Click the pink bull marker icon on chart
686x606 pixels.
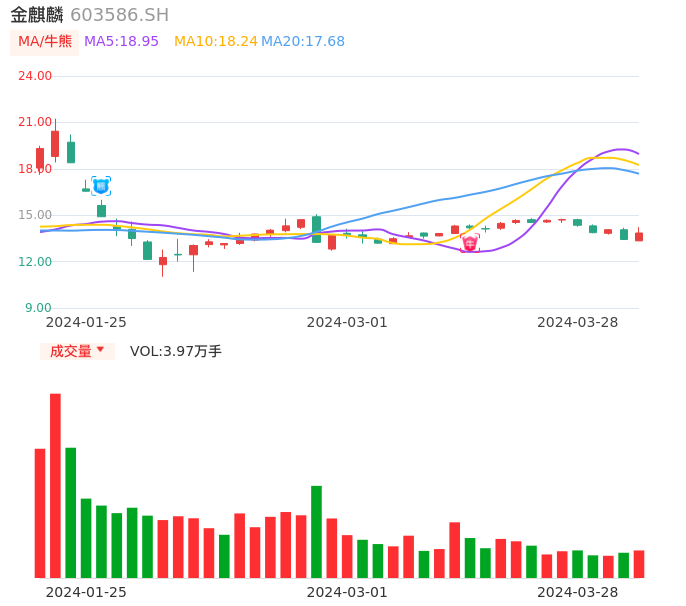tap(470, 243)
